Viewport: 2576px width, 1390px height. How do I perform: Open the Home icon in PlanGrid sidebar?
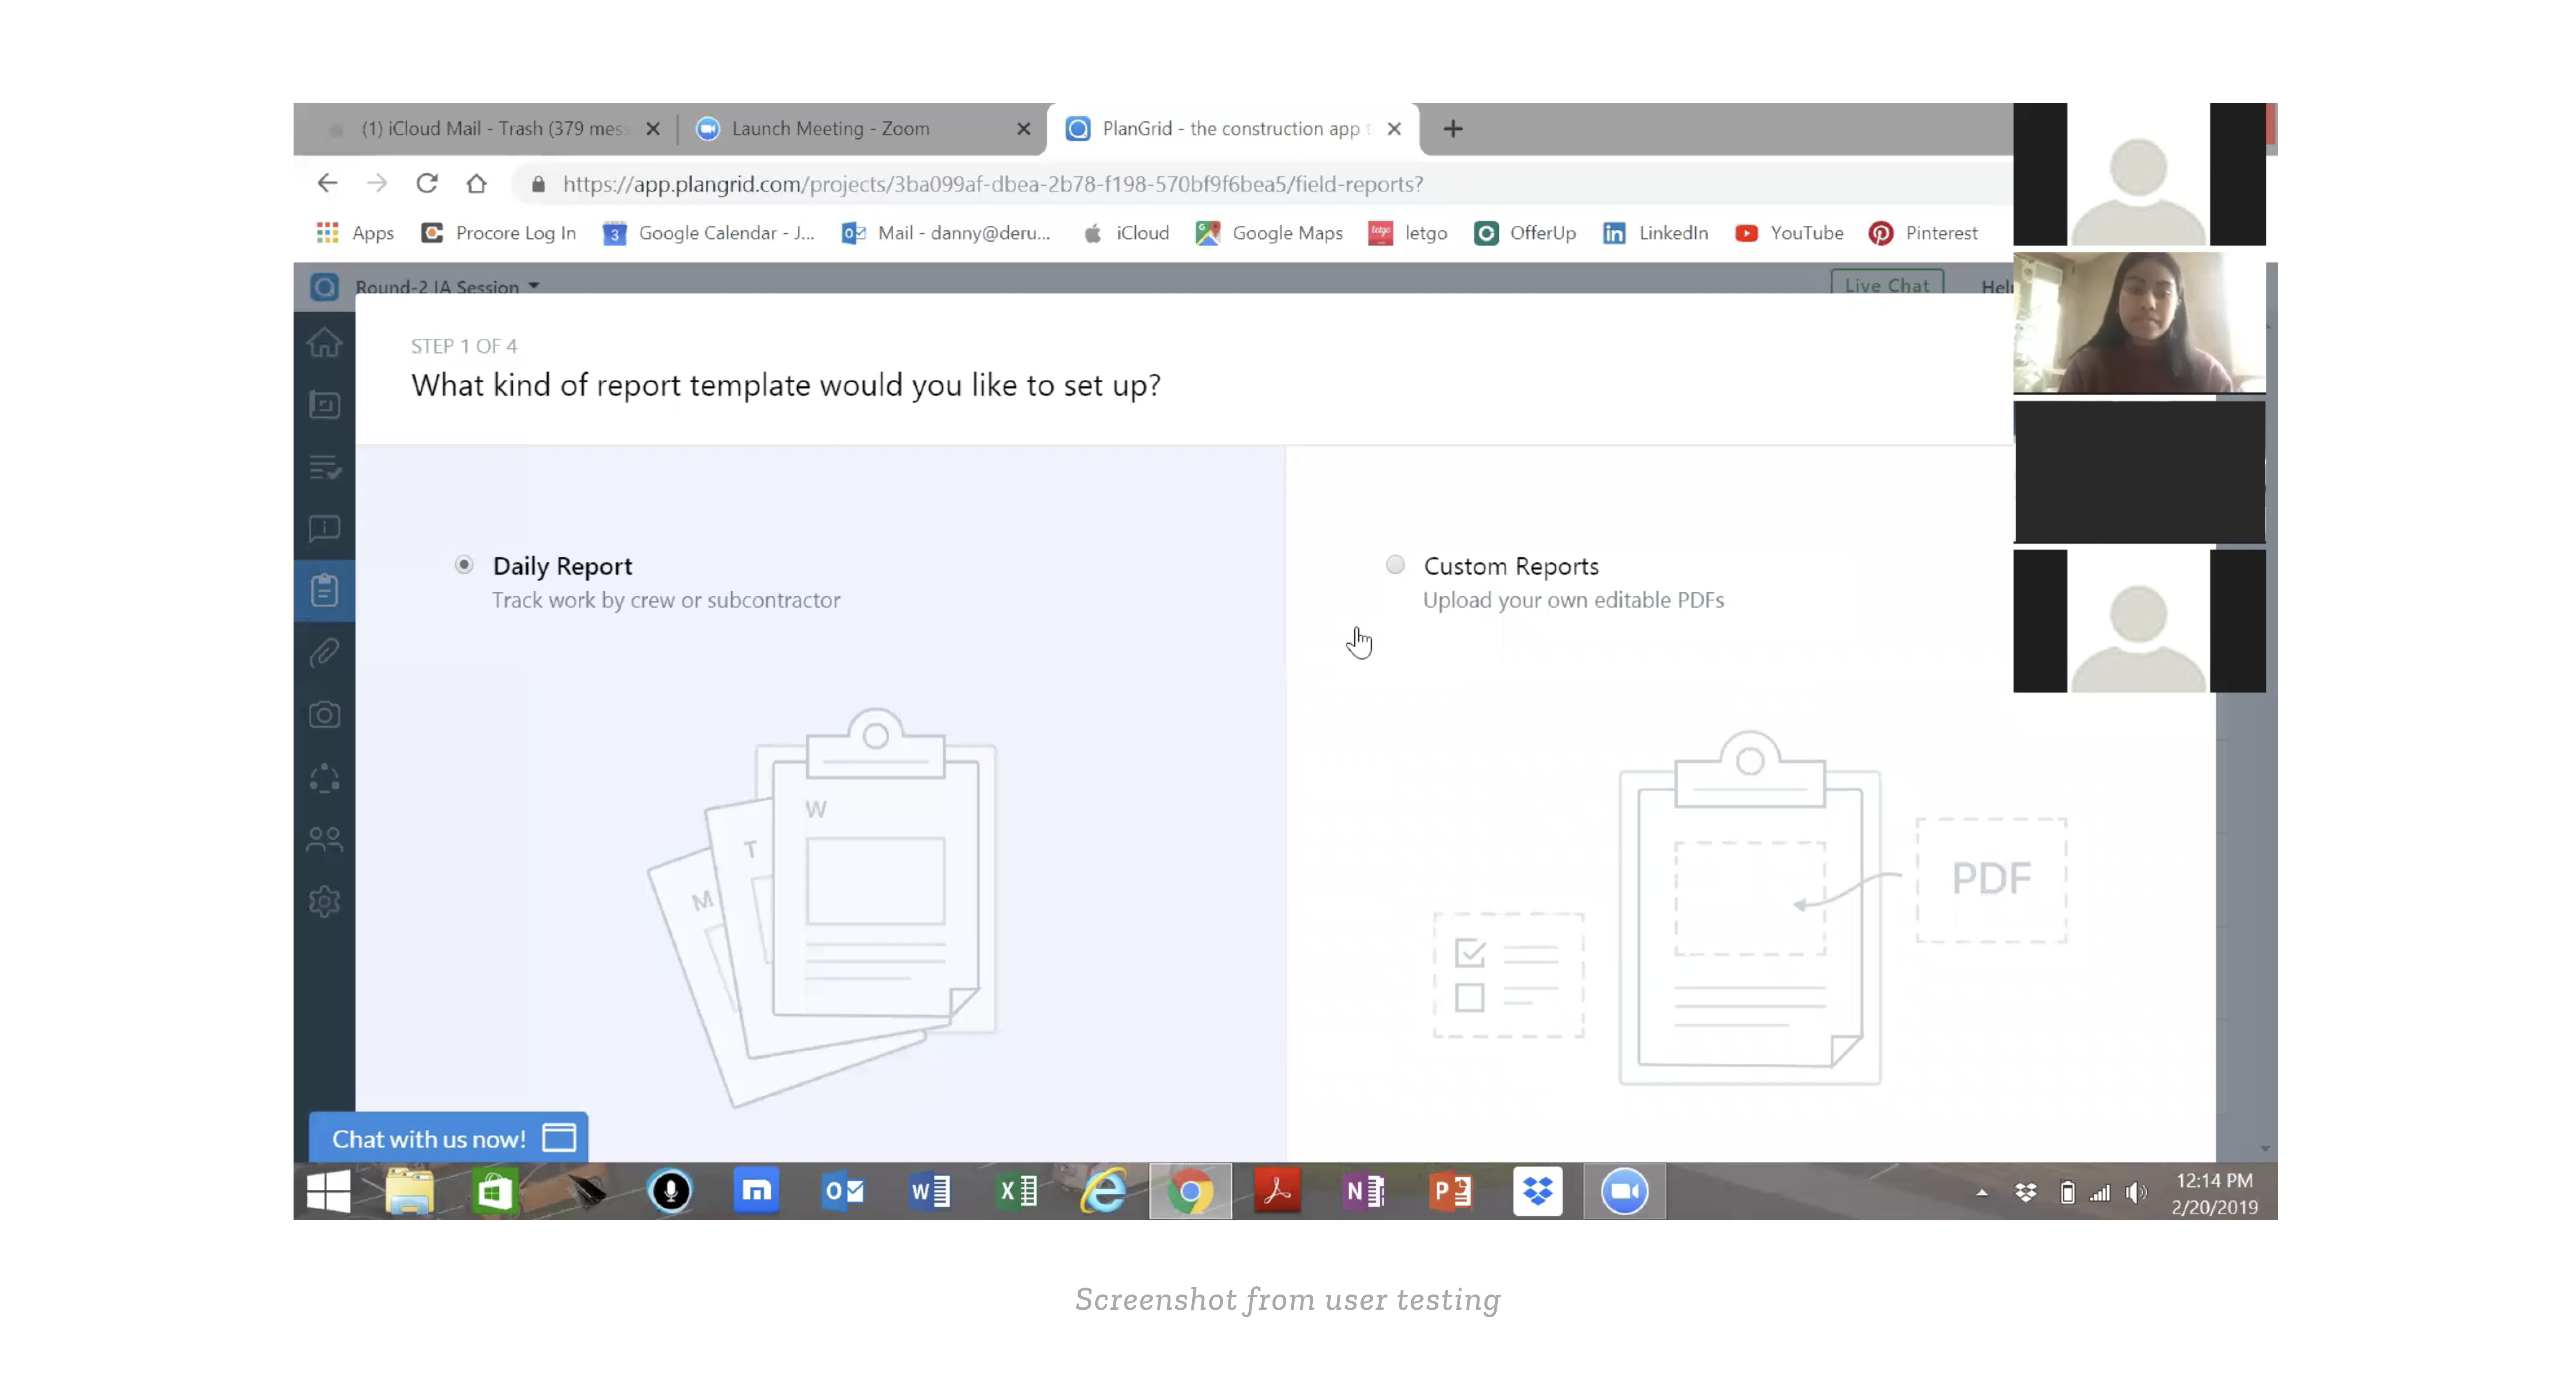tap(324, 343)
